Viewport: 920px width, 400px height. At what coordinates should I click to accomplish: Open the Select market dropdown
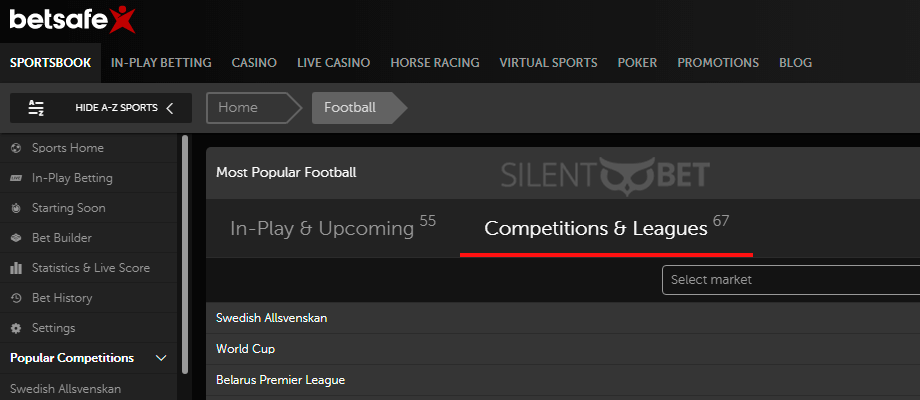[790, 280]
